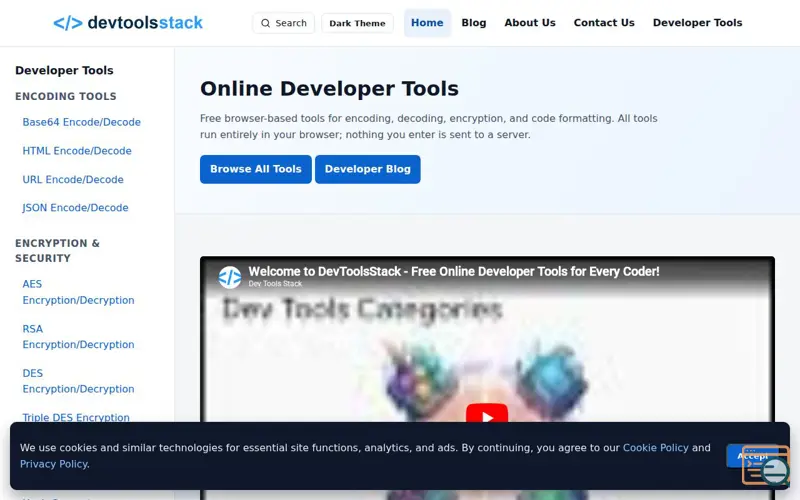Open Base64 Encode/Decode tool
The height and width of the screenshot is (500, 800).
[82, 122]
